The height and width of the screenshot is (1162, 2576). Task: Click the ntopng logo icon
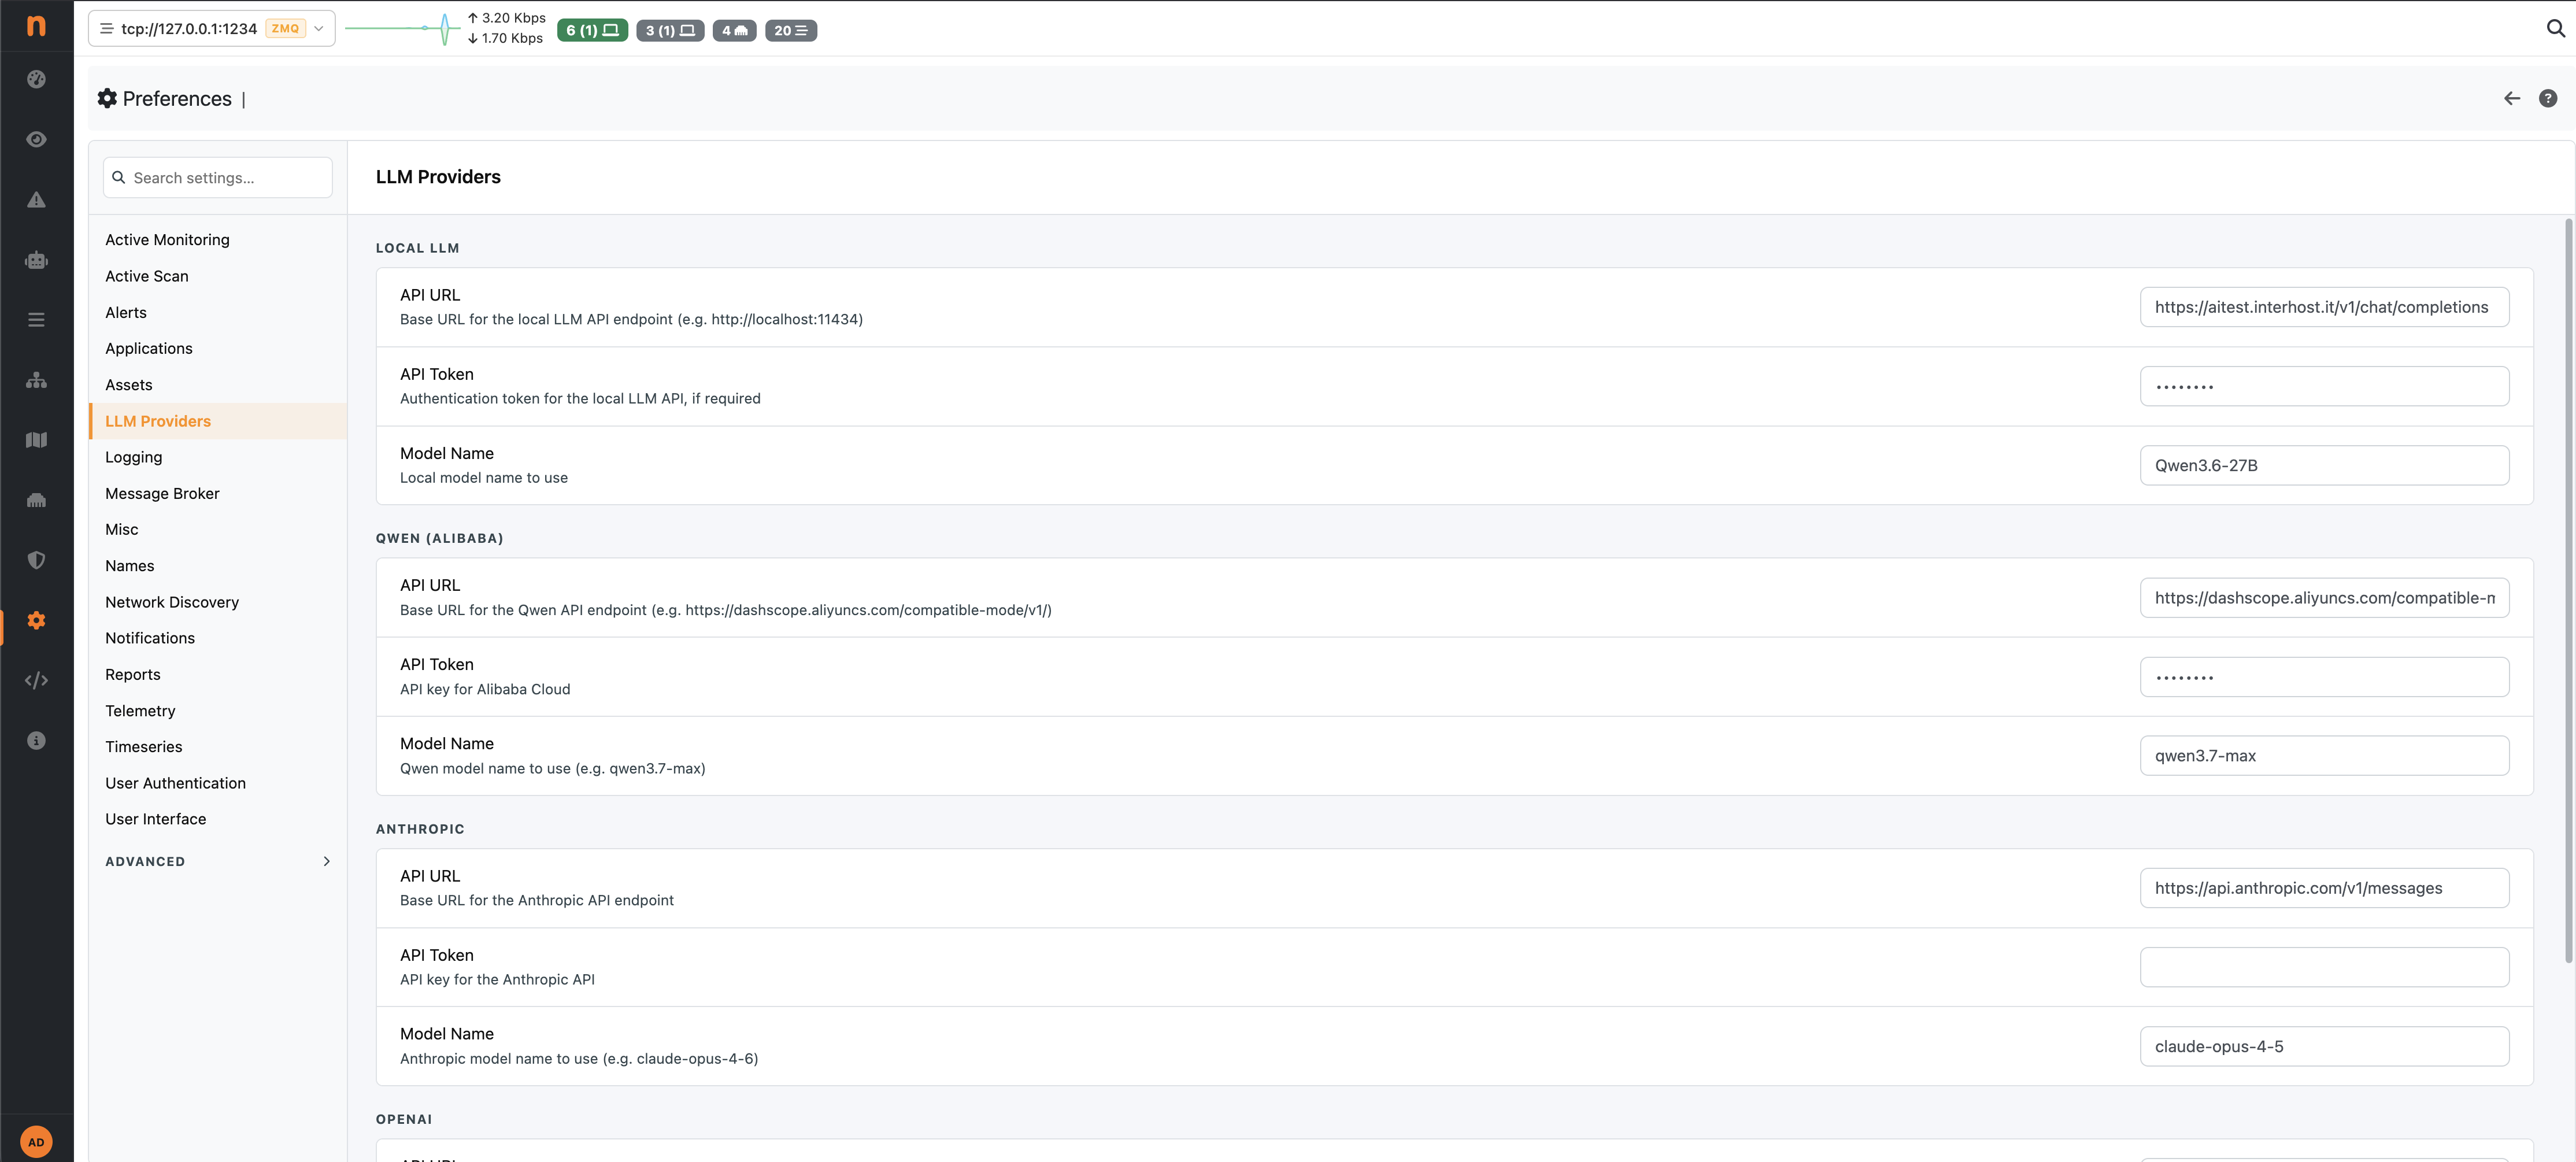point(36,26)
